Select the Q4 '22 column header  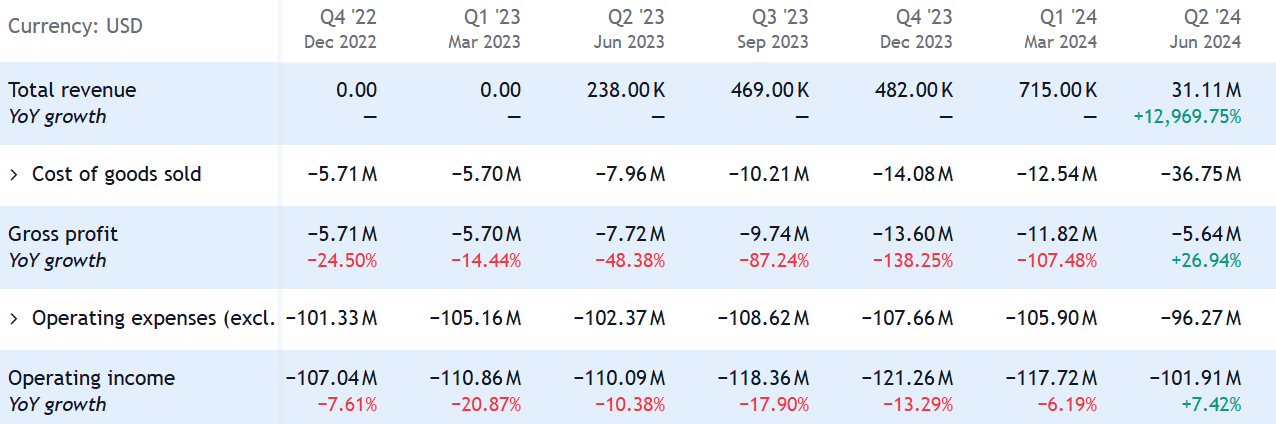(x=340, y=30)
